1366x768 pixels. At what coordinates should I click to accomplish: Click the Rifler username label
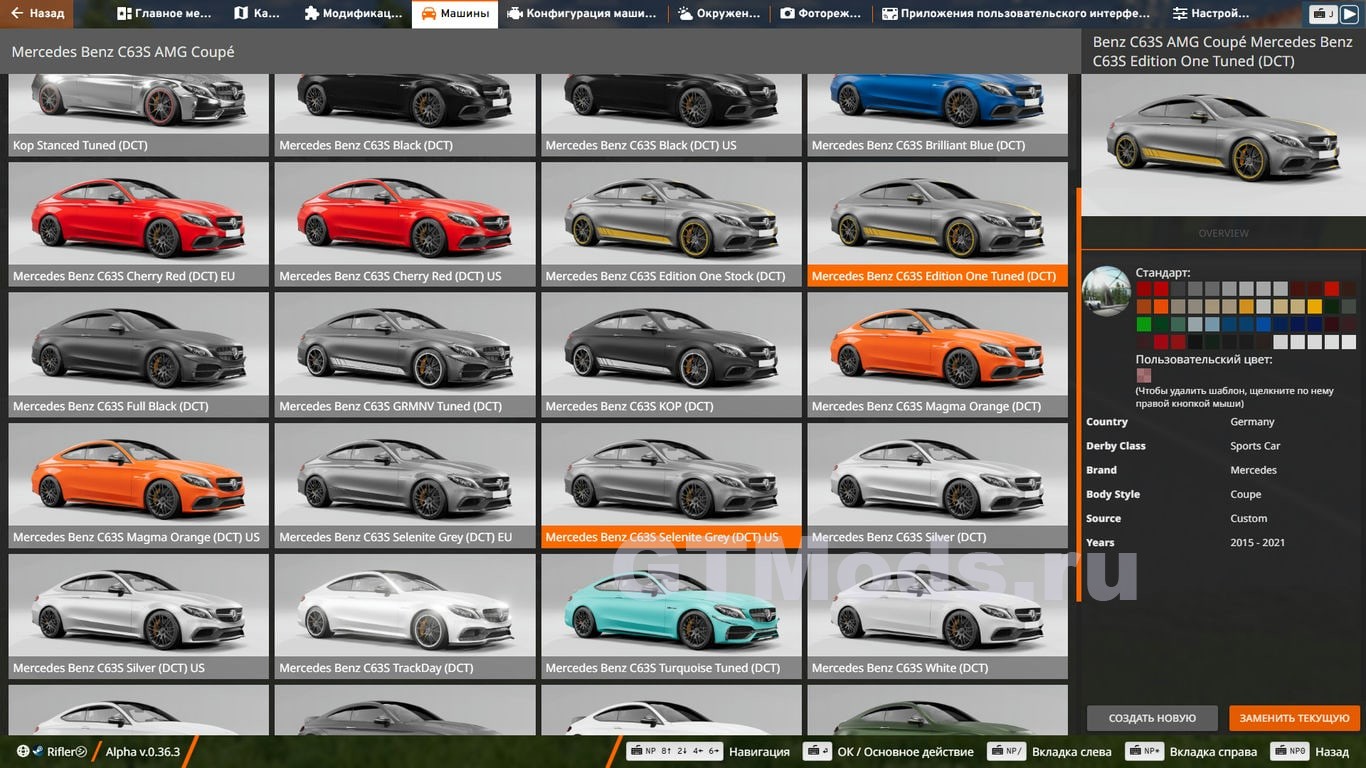67,752
